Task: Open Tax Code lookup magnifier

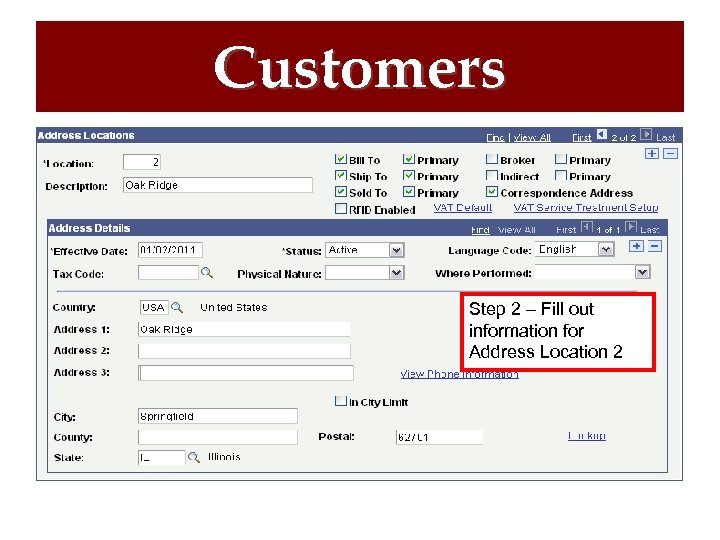Action: [x=207, y=273]
